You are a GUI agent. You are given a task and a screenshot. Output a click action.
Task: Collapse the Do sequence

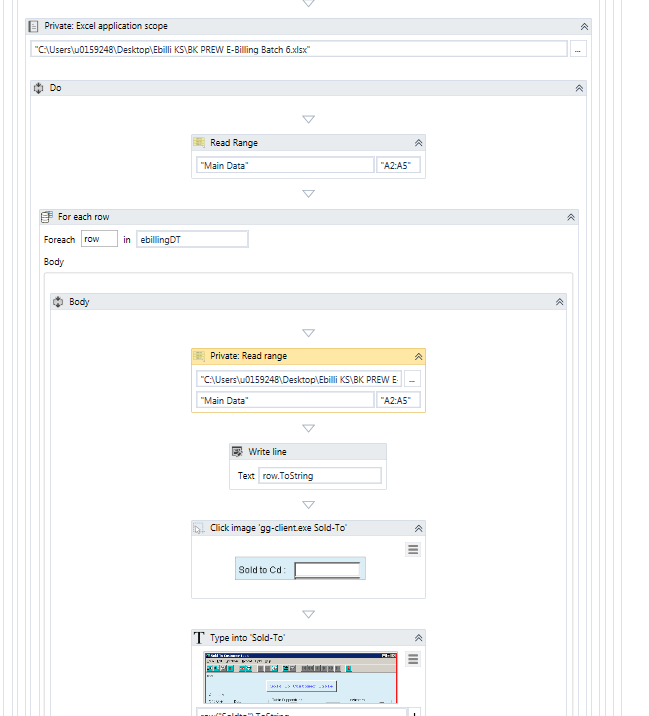579,88
